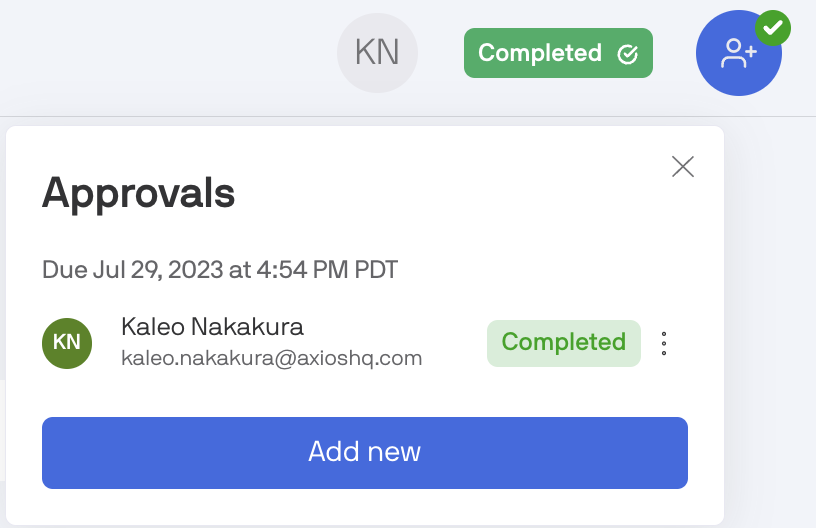Click the person-plus glyph in the blue circle
Image resolution: width=816 pixels, height=528 pixels.
click(738, 54)
